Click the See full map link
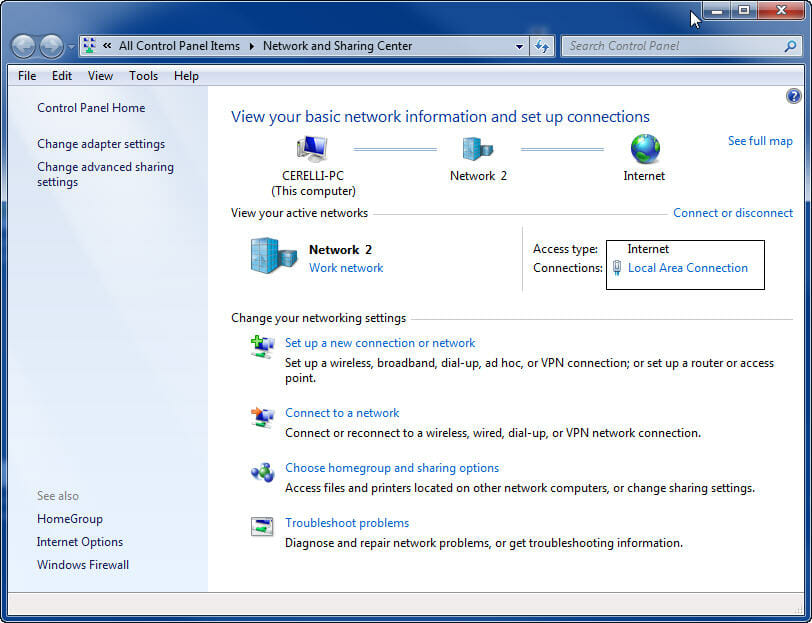Image resolution: width=812 pixels, height=623 pixels. click(760, 141)
